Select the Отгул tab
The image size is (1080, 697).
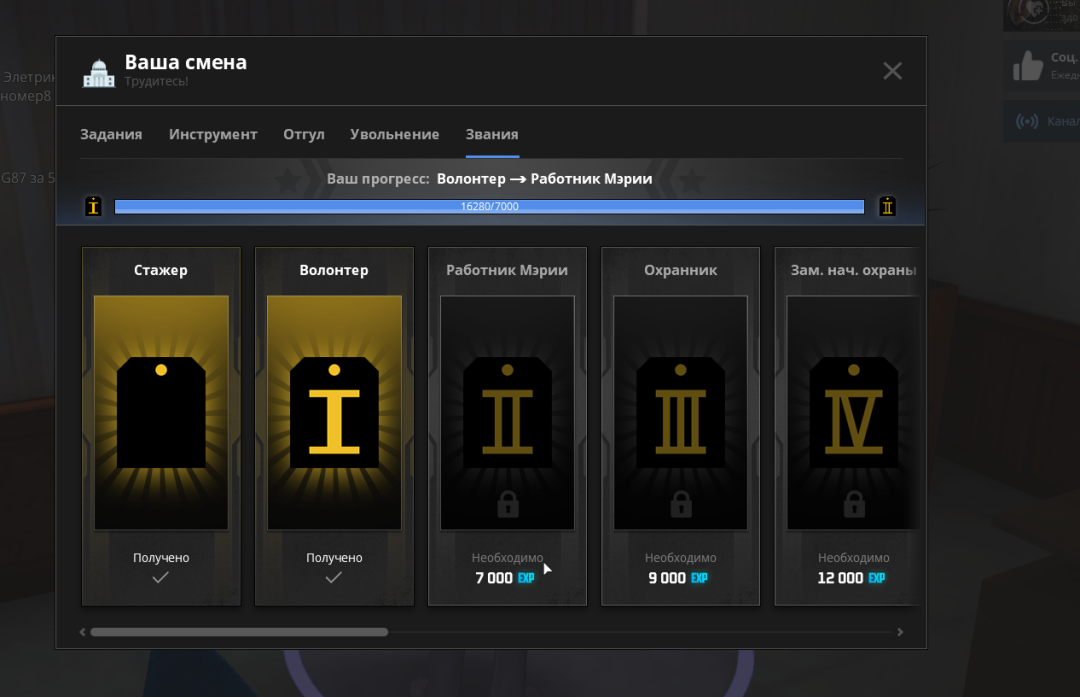(304, 134)
